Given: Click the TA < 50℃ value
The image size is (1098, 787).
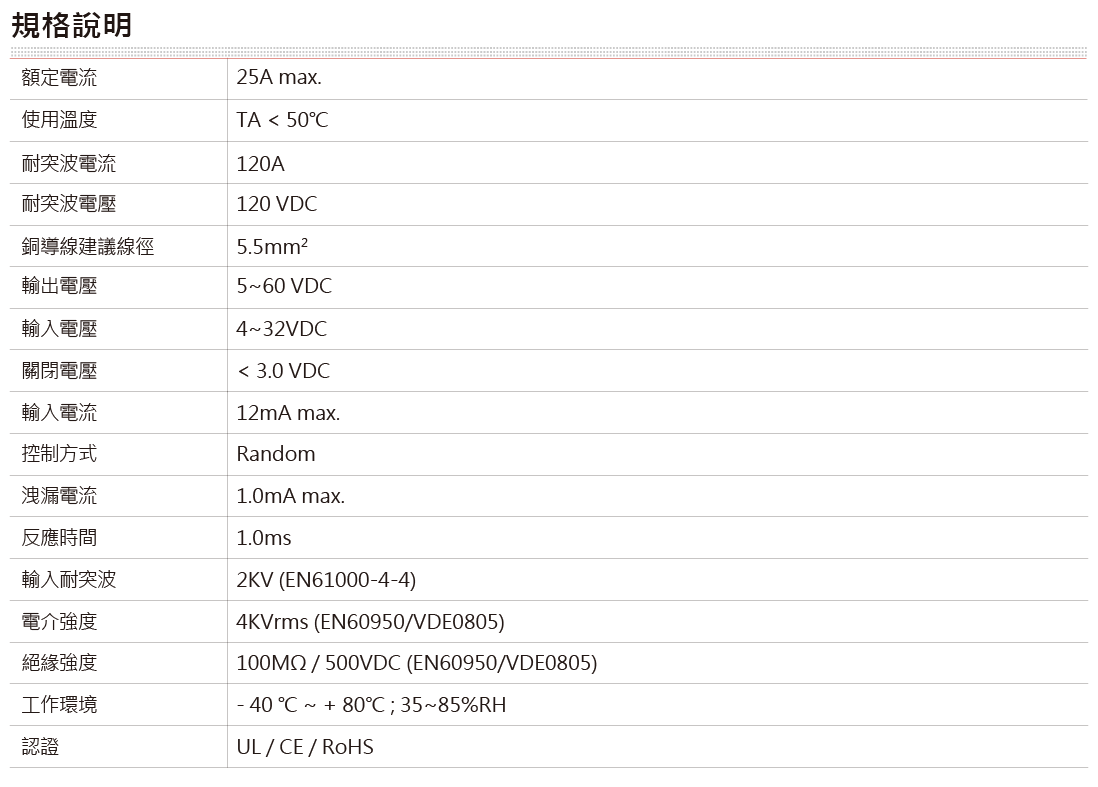Looking at the screenshot, I should [282, 120].
